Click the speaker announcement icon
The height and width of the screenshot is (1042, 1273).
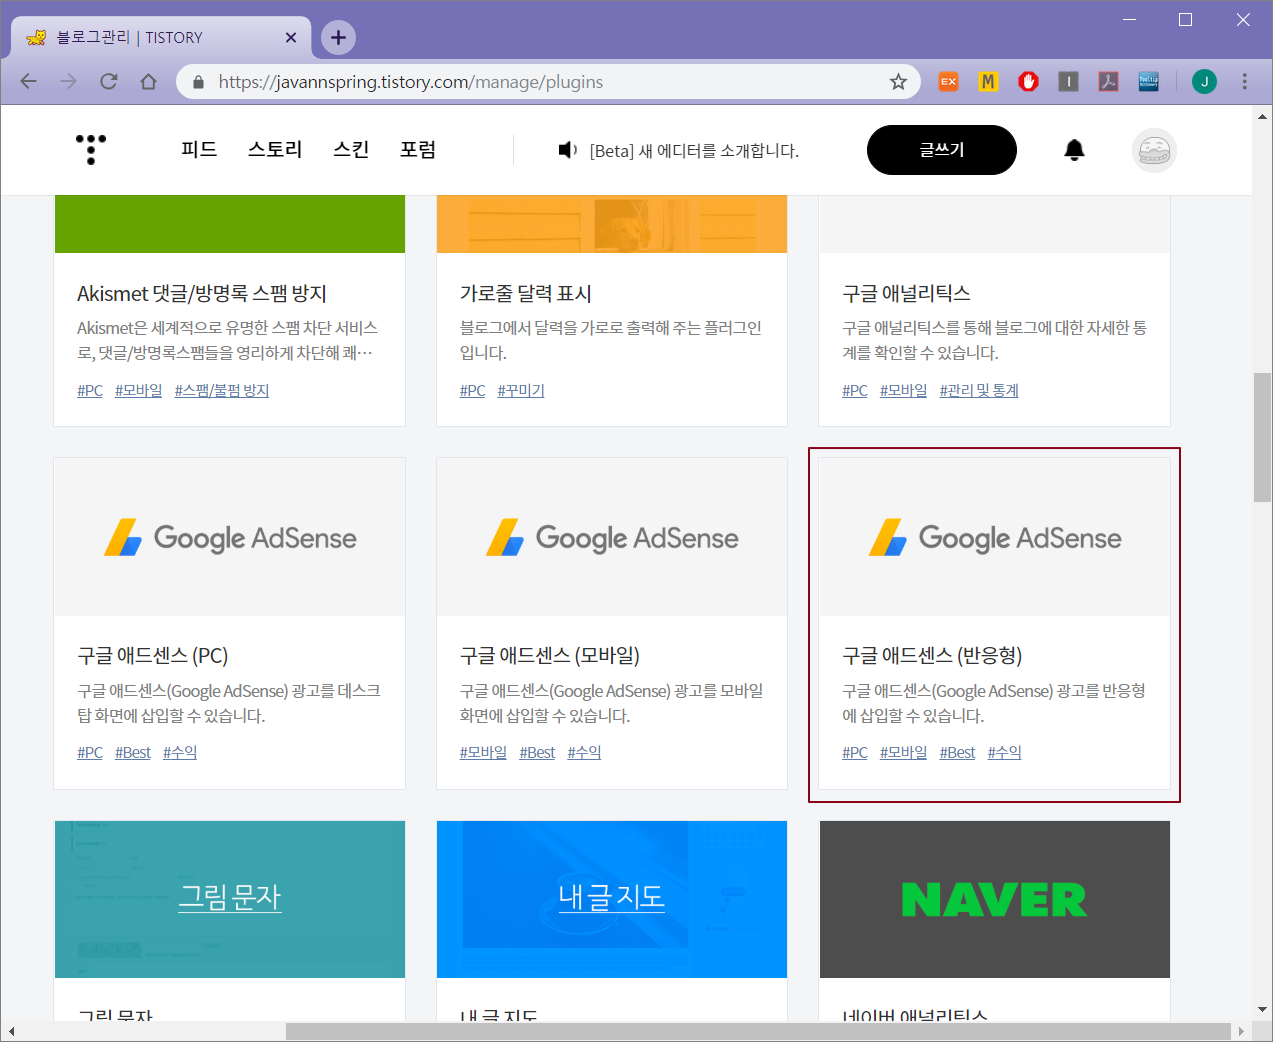pyautogui.click(x=567, y=150)
